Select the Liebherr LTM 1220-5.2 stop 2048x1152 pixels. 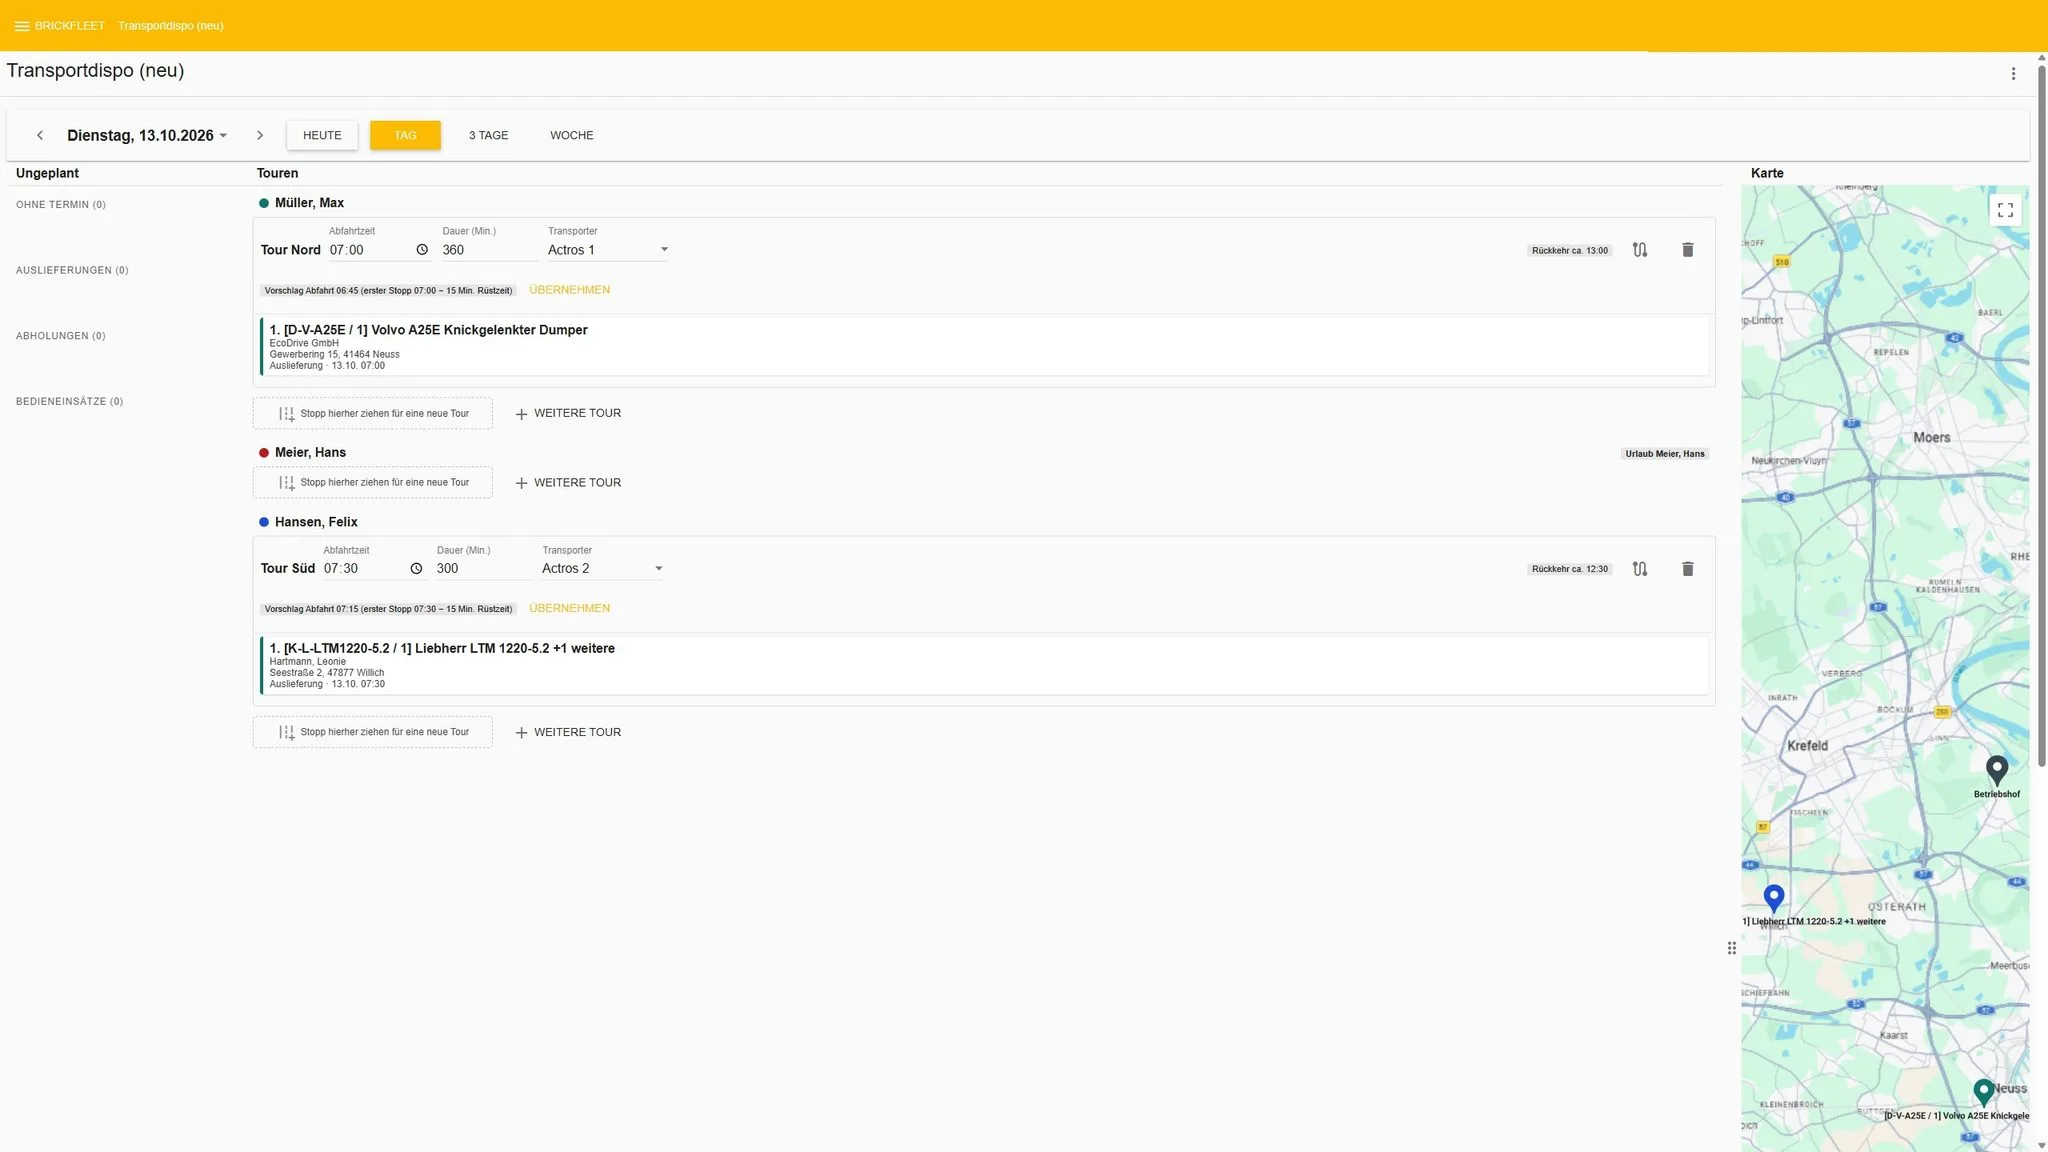985,666
